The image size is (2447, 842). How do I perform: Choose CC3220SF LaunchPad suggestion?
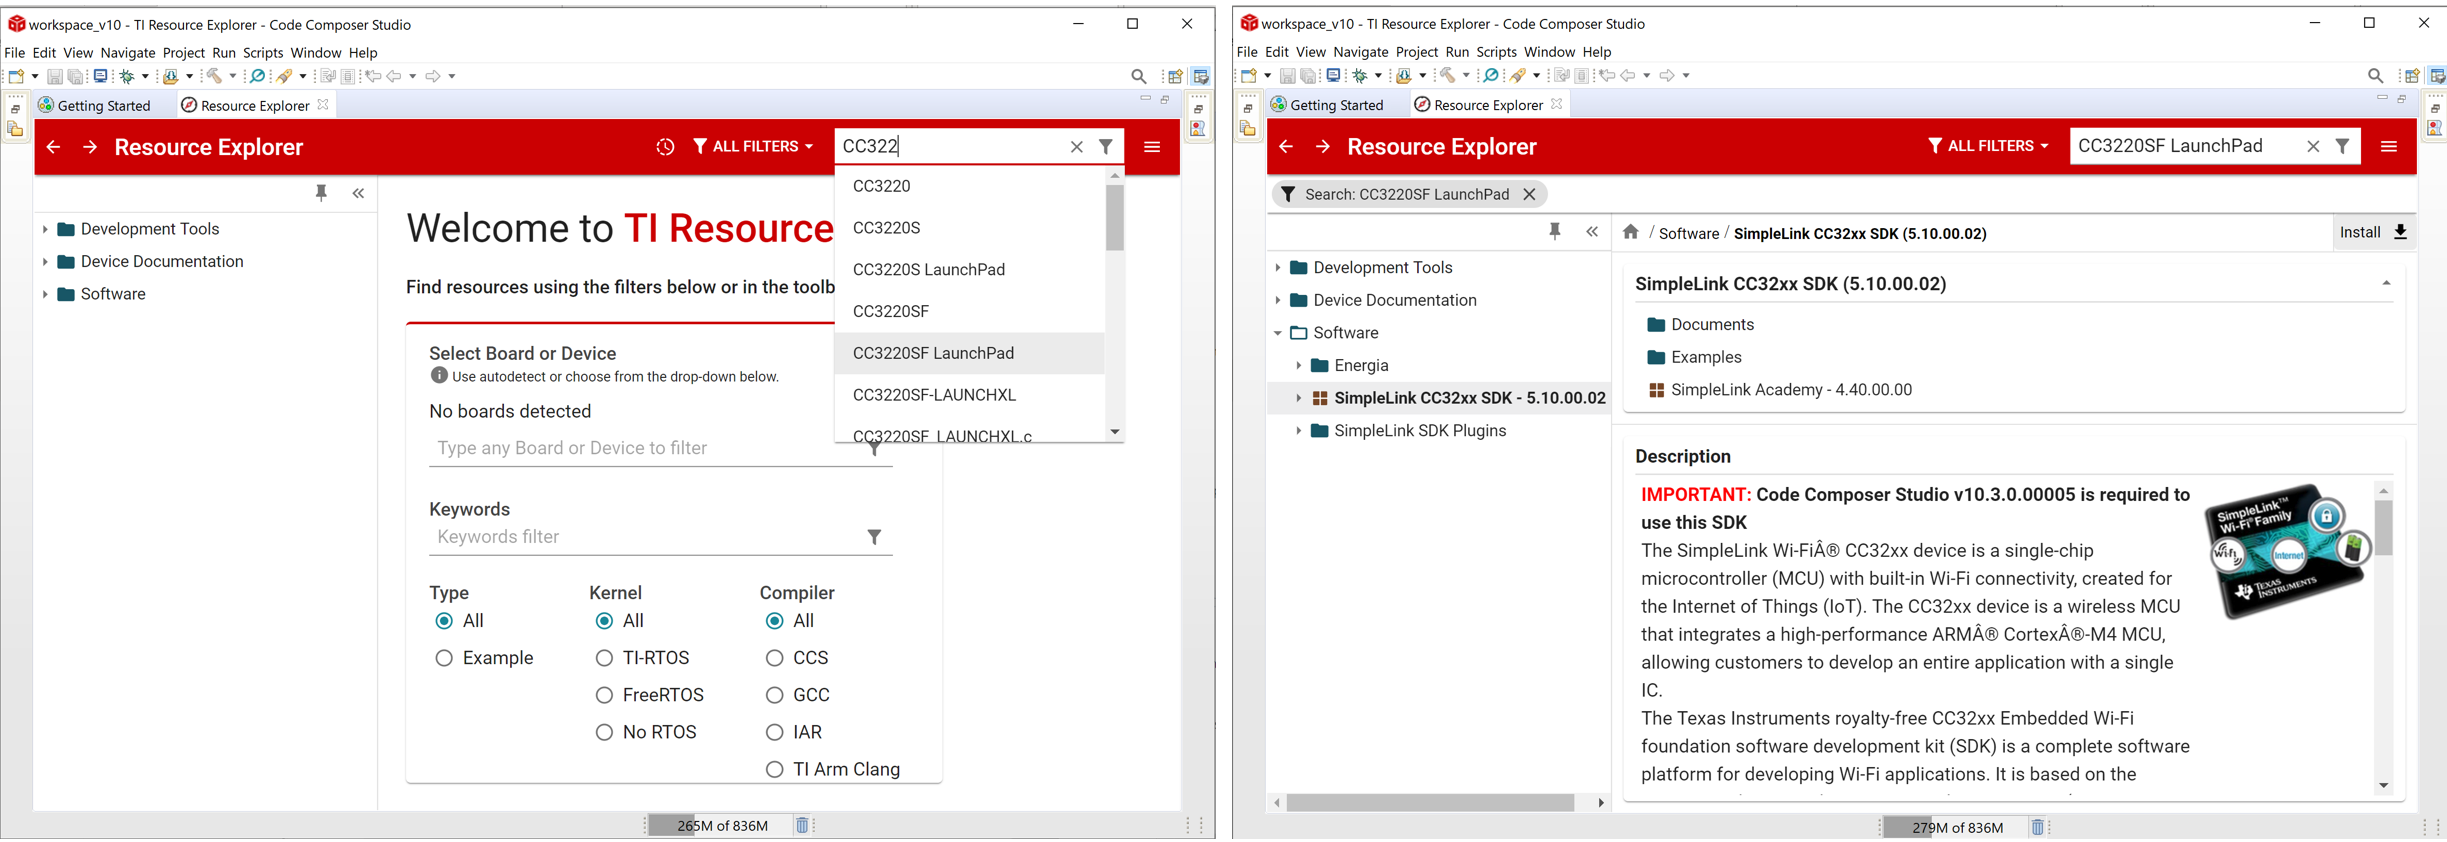click(969, 353)
